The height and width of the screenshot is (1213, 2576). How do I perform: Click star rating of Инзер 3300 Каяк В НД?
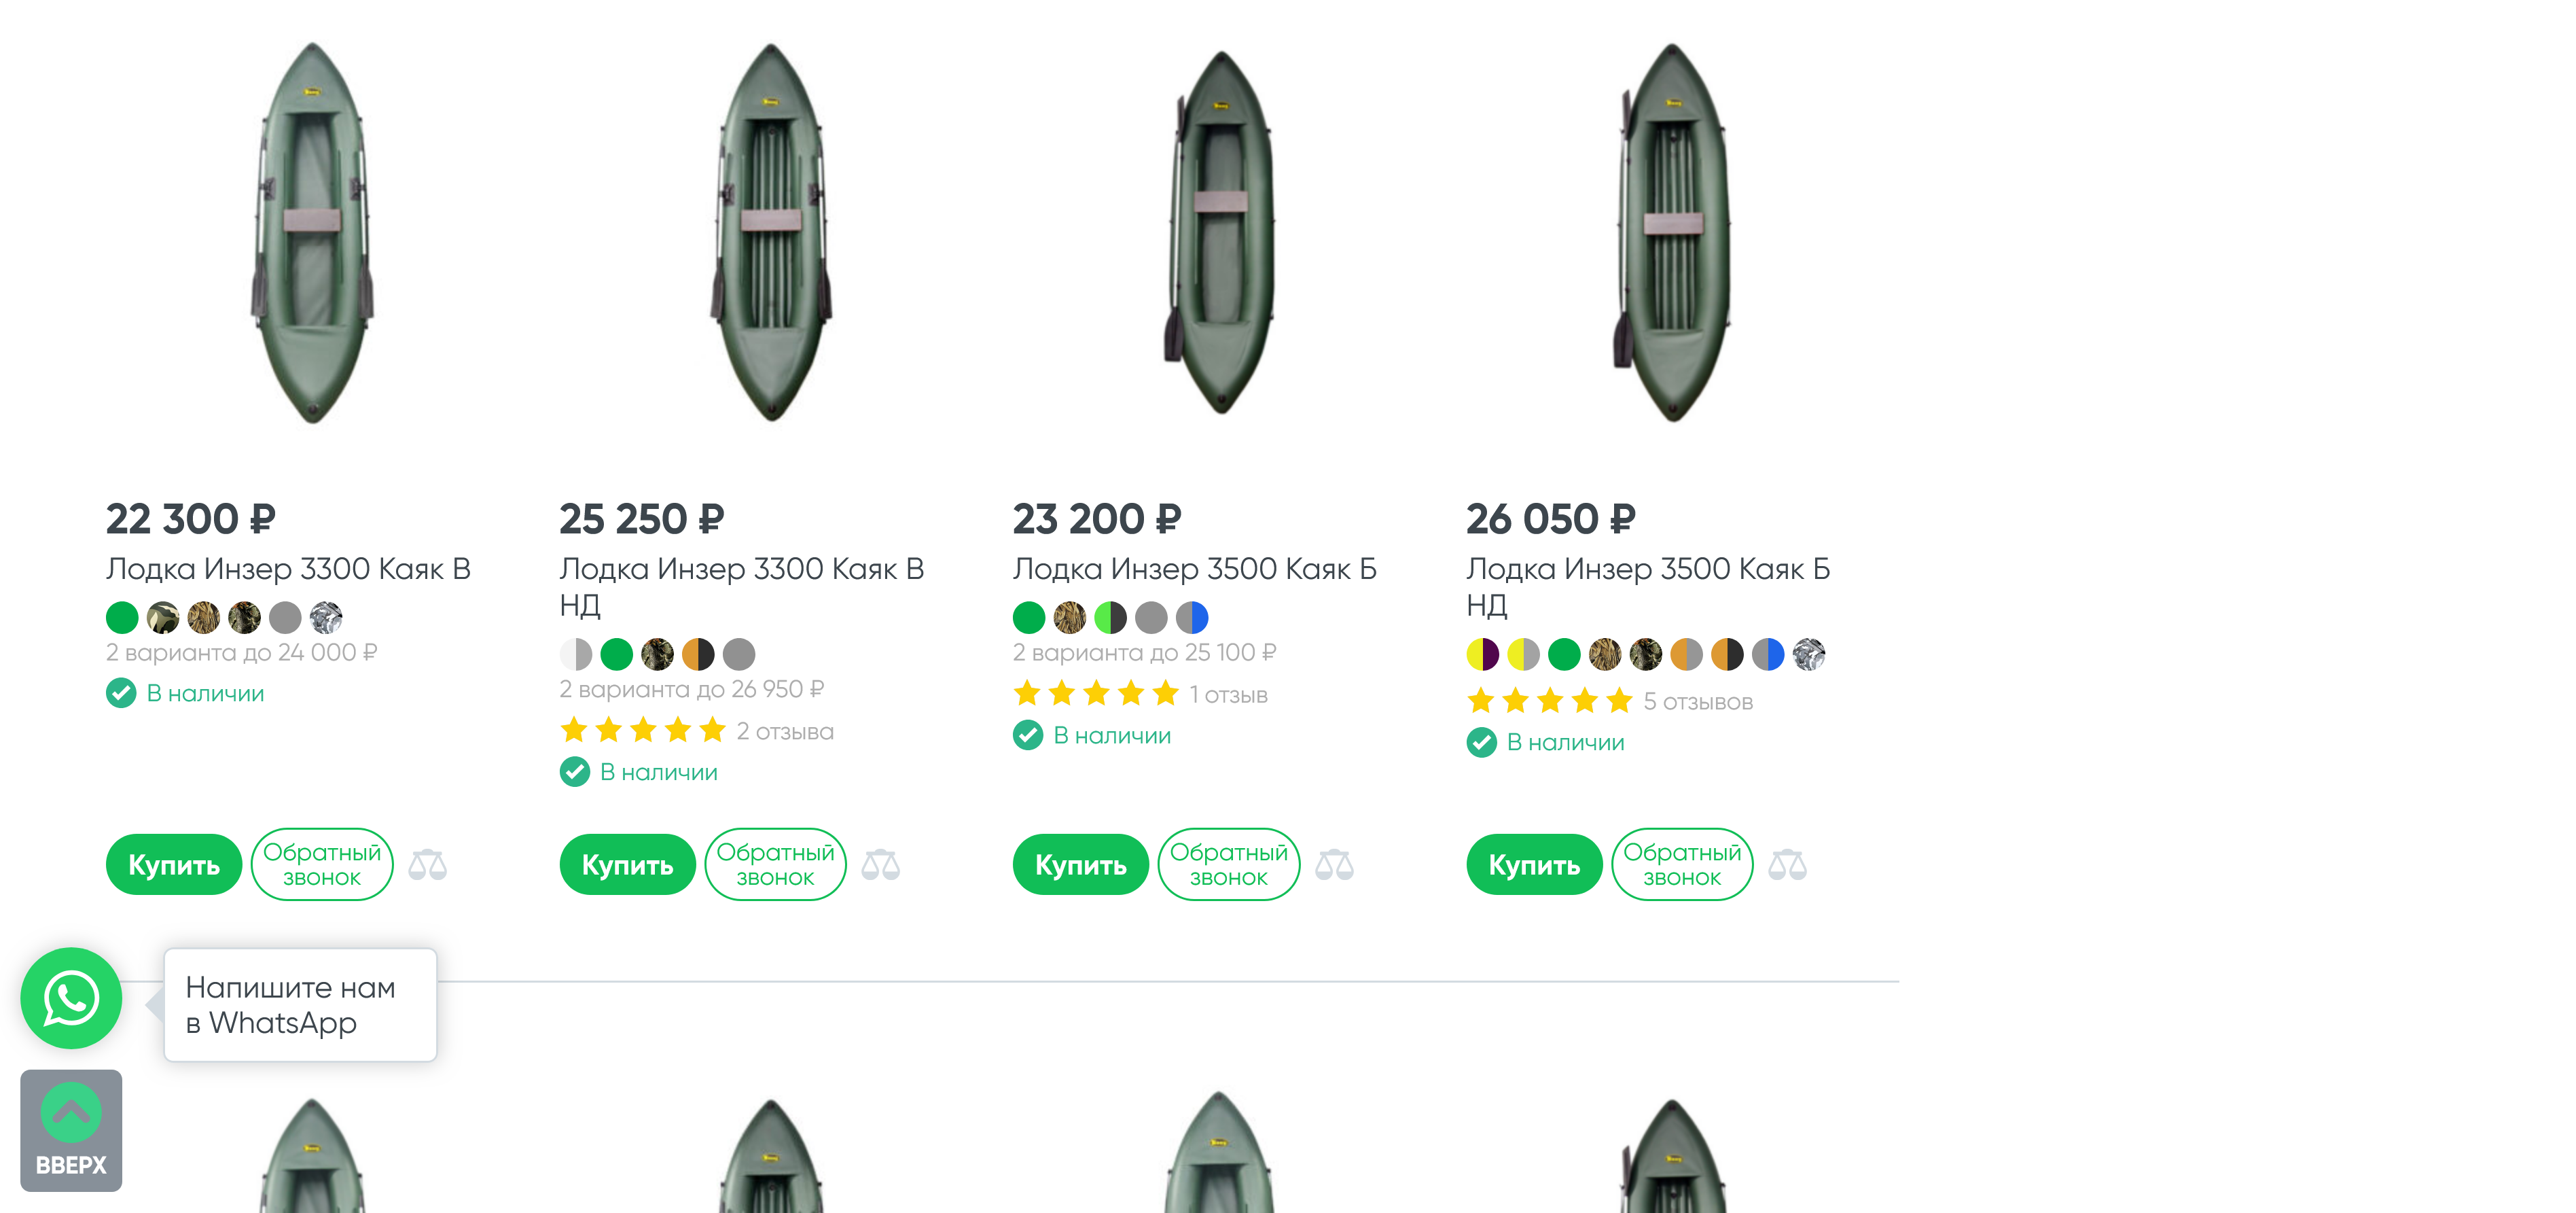[643, 731]
